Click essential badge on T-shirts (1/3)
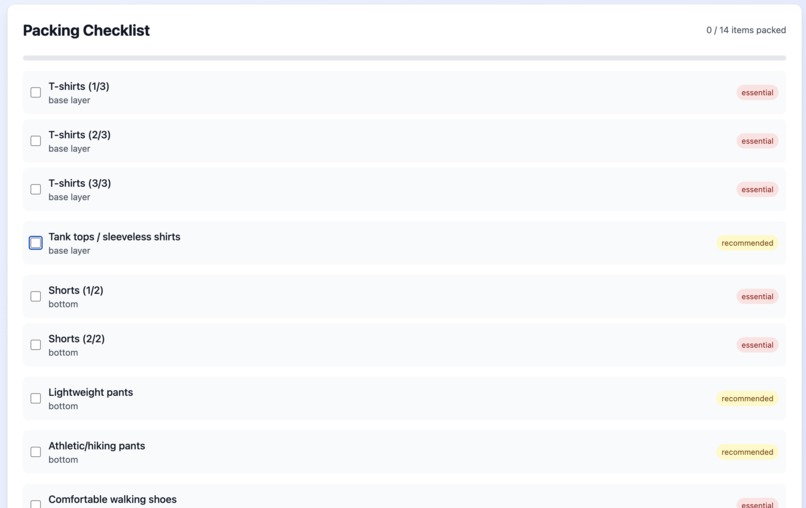The height and width of the screenshot is (508, 806). [x=757, y=93]
